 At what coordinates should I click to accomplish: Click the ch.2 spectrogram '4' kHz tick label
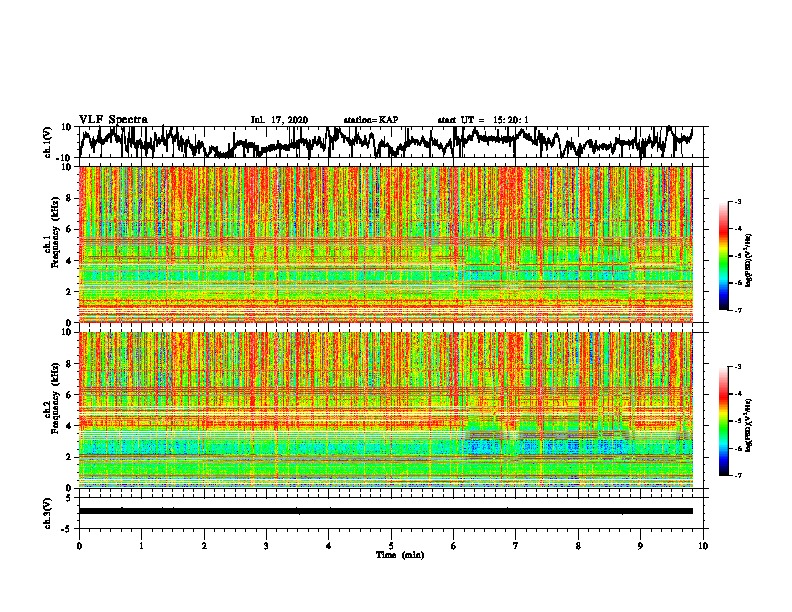pos(69,426)
